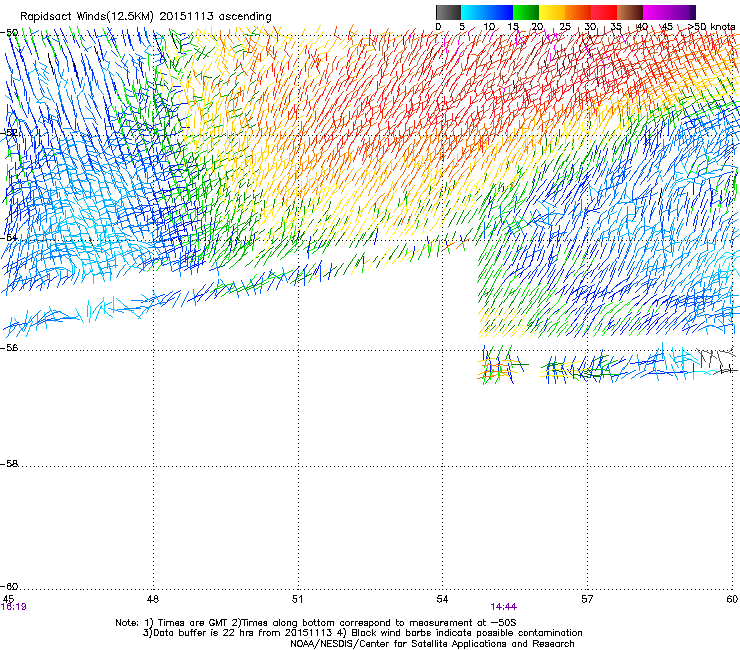Click the cyan 5-10 knots legend color
Screen dimensions: 740x650
474,12
